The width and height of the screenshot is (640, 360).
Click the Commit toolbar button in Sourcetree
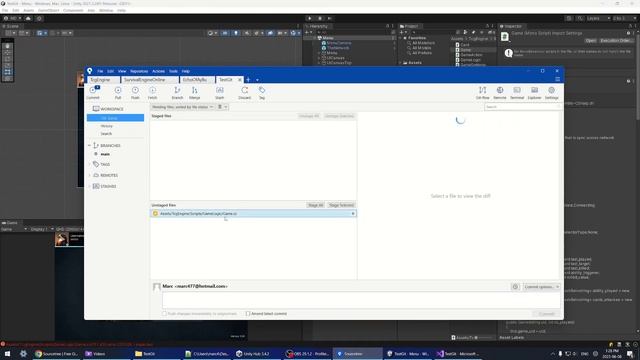[93, 92]
